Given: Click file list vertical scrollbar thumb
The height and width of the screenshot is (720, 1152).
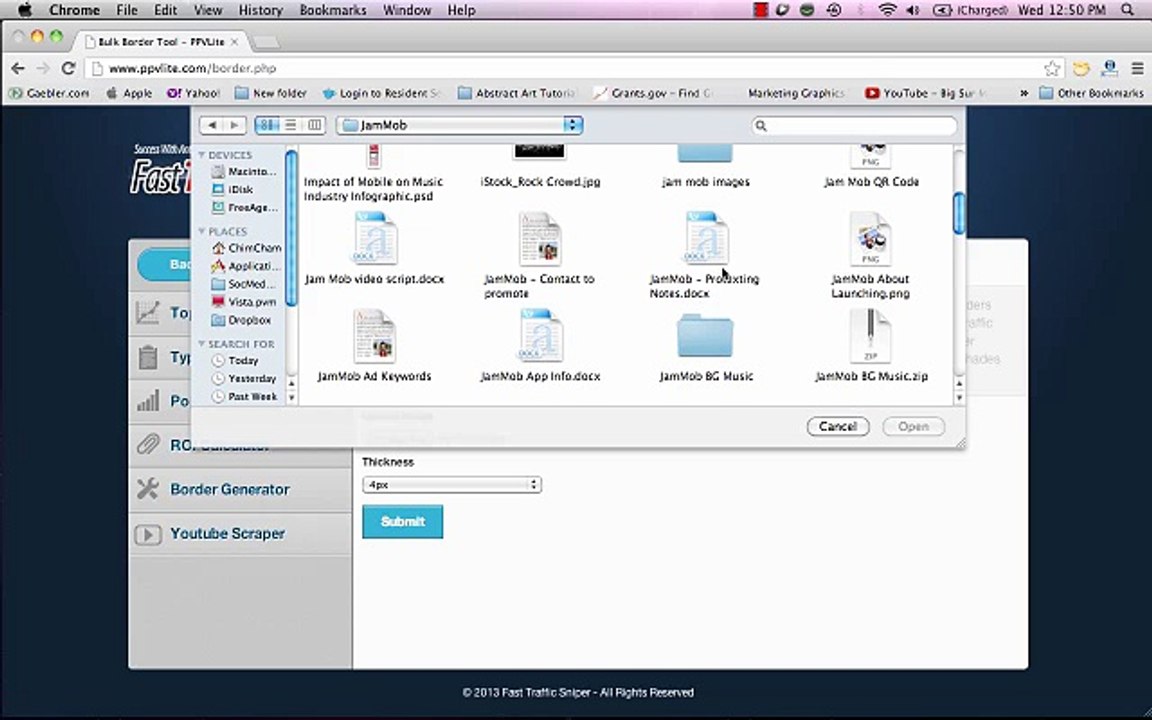Looking at the screenshot, I should [959, 213].
